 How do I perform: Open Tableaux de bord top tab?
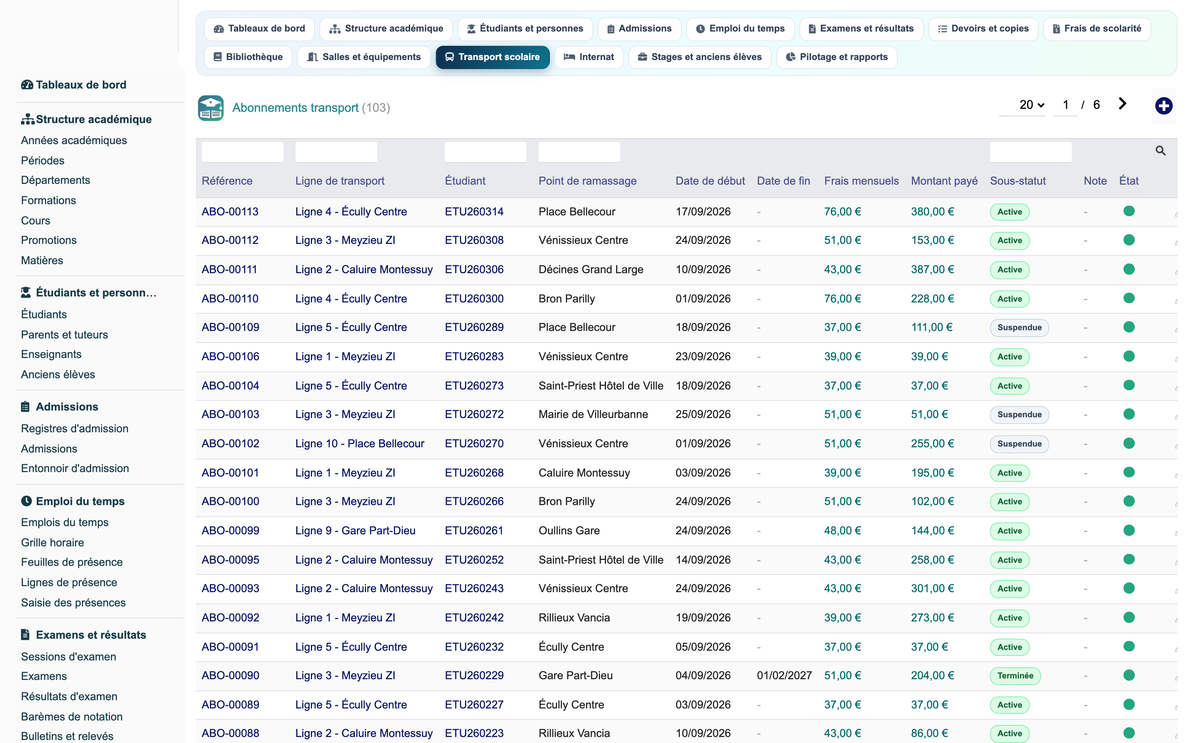coord(260,29)
